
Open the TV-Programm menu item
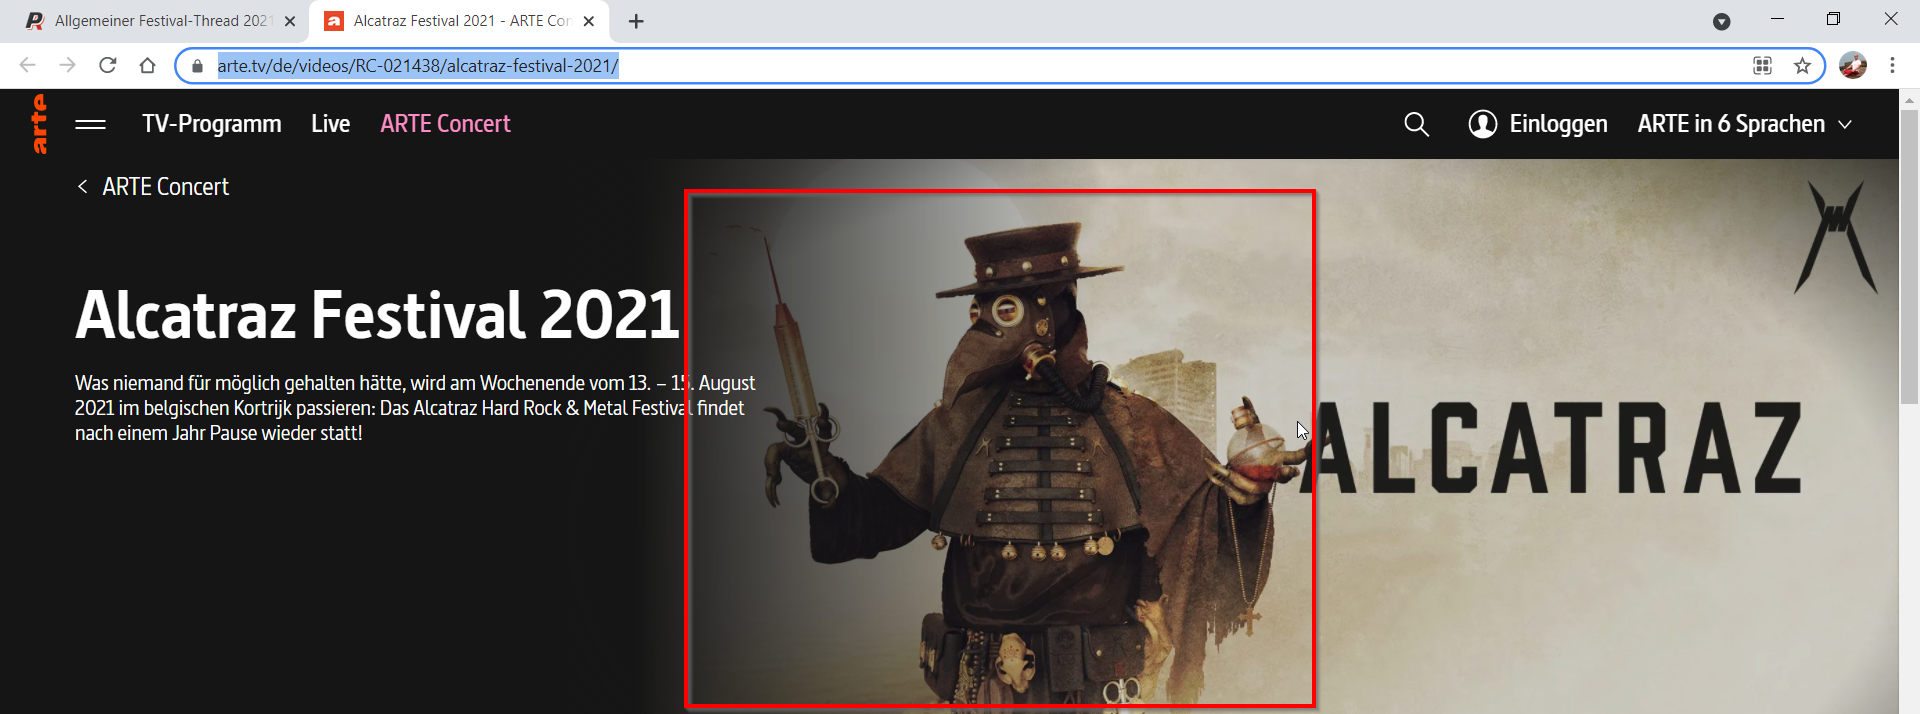pos(211,124)
